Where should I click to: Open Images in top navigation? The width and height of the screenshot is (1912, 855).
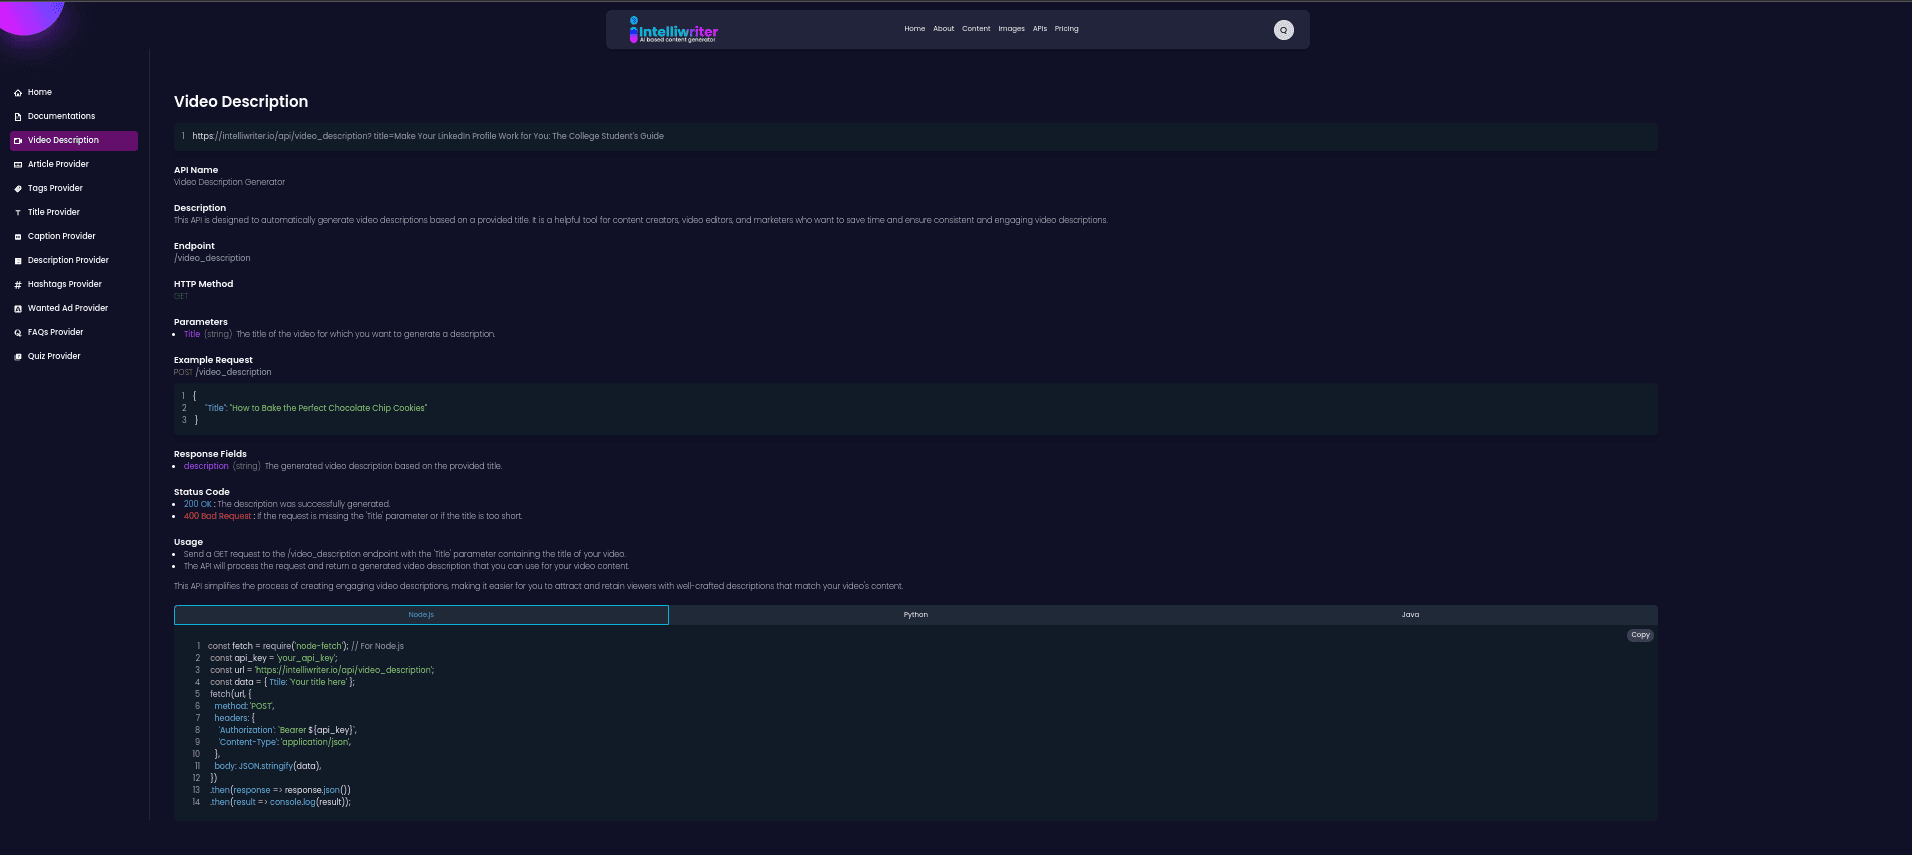coord(1011,29)
